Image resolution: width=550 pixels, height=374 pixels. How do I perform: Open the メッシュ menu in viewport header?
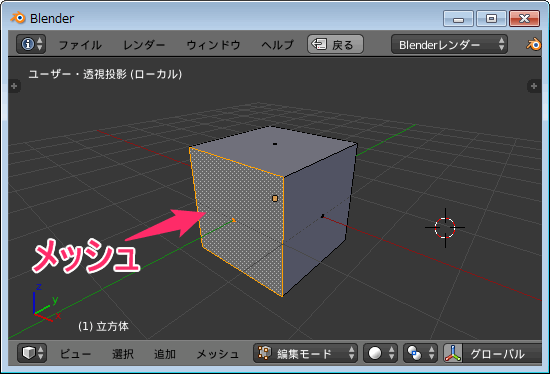tap(217, 354)
